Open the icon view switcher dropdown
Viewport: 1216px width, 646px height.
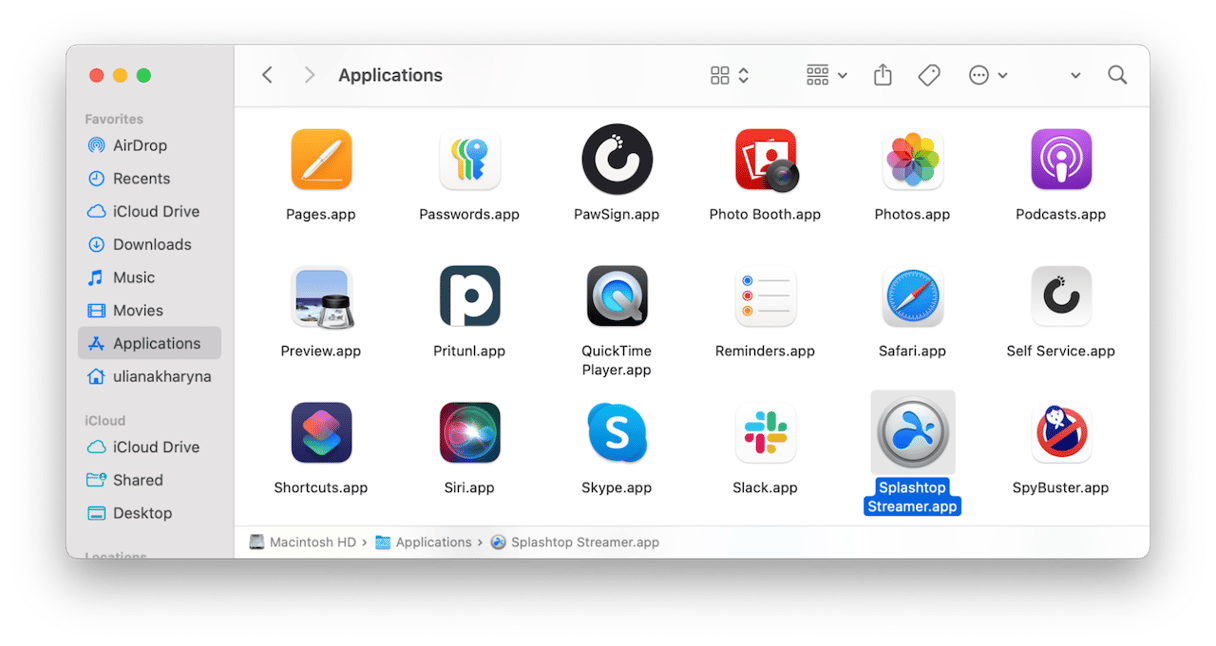click(729, 76)
